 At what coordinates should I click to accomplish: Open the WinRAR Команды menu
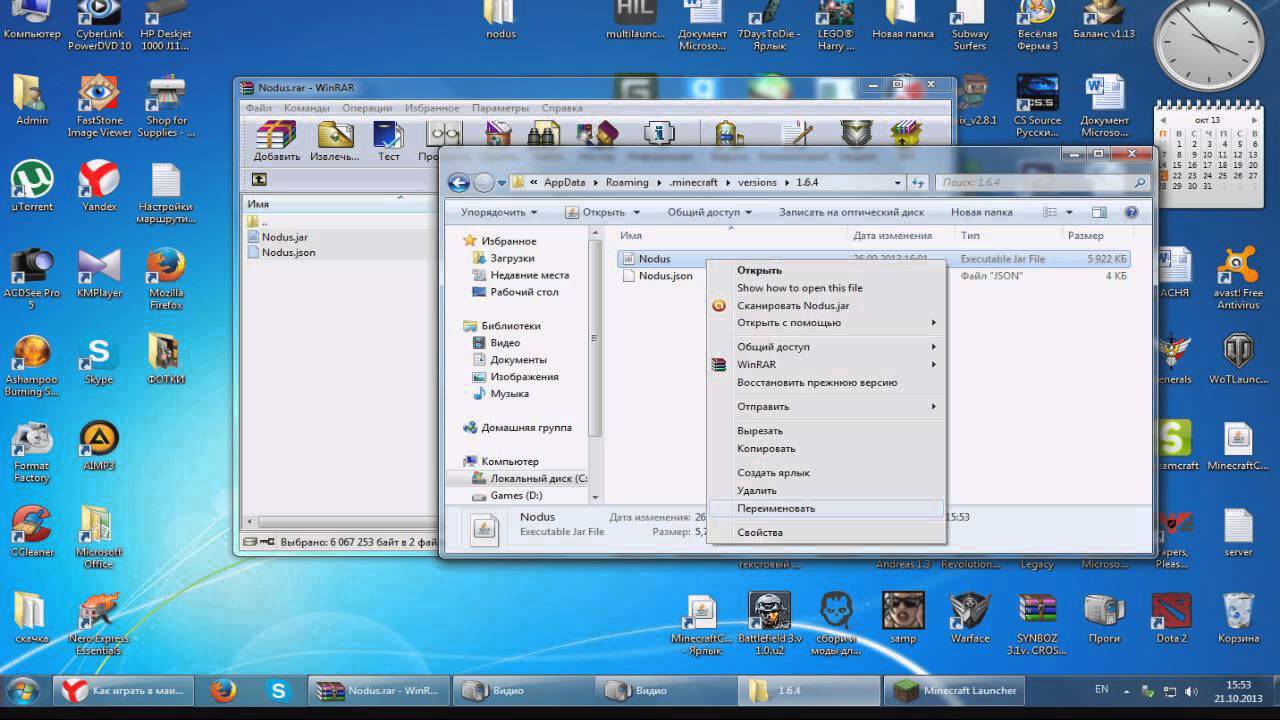[x=307, y=108]
